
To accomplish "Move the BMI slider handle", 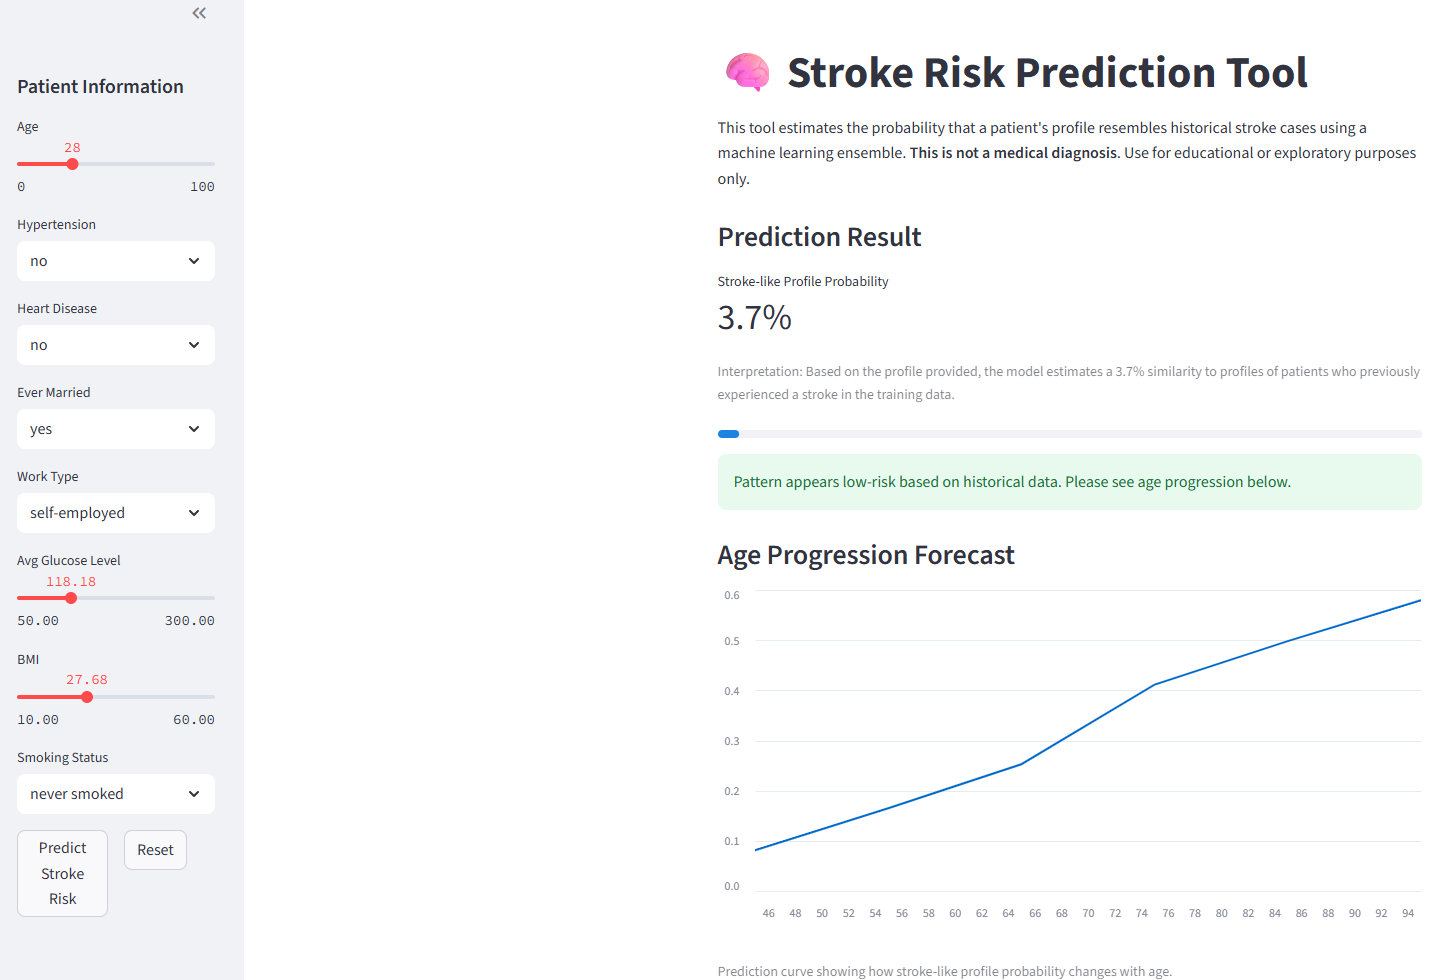I will pyautogui.click(x=85, y=696).
